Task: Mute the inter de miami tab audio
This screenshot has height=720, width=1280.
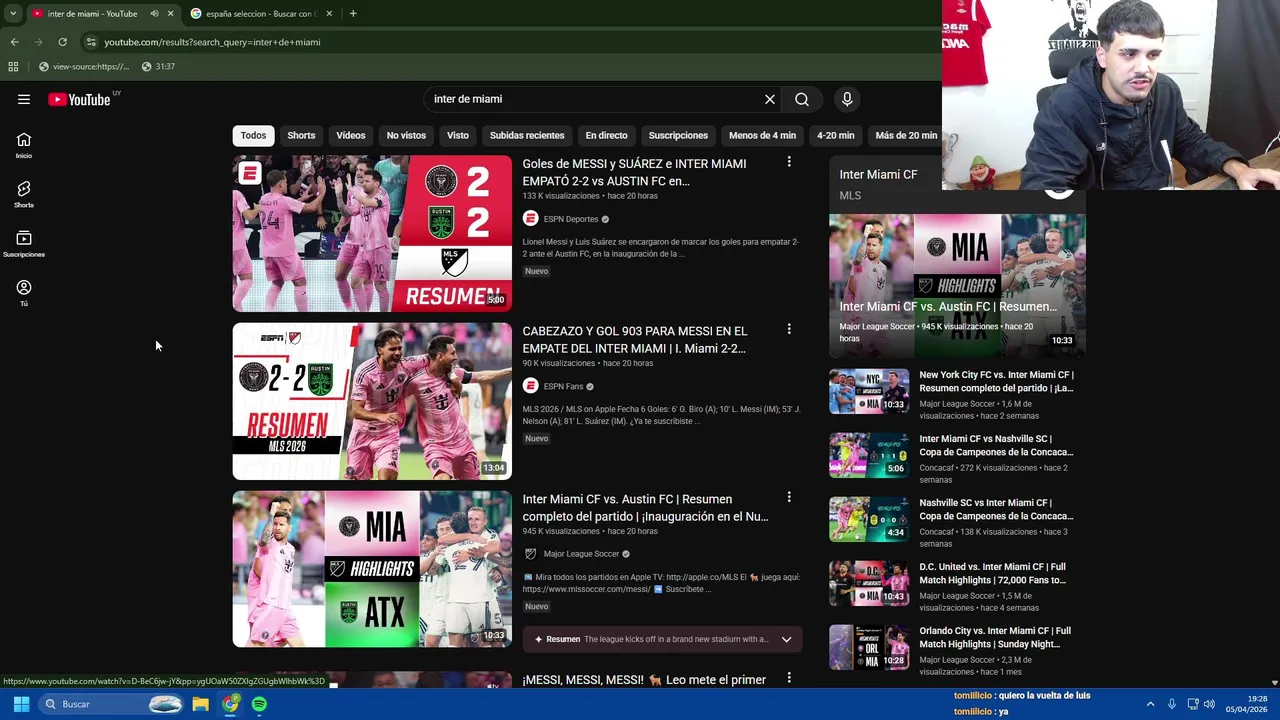Action: point(154,14)
